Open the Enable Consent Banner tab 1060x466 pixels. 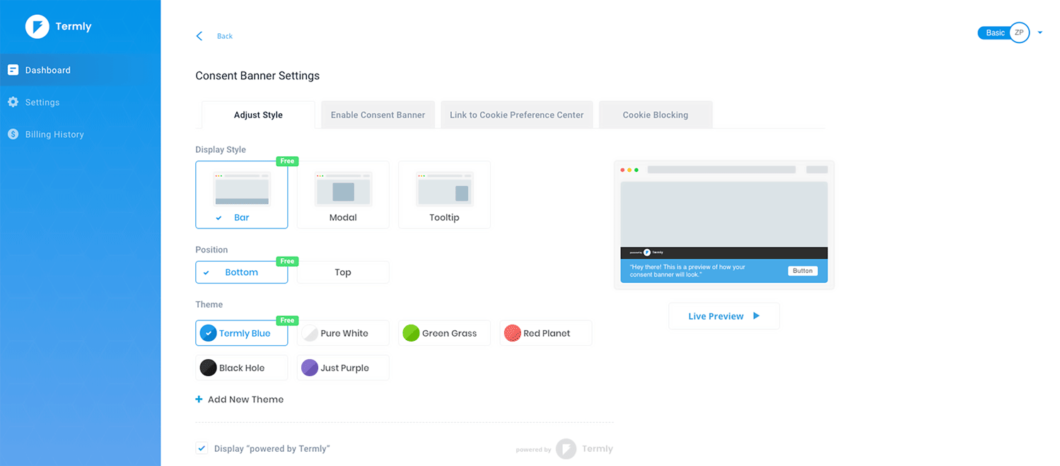378,115
